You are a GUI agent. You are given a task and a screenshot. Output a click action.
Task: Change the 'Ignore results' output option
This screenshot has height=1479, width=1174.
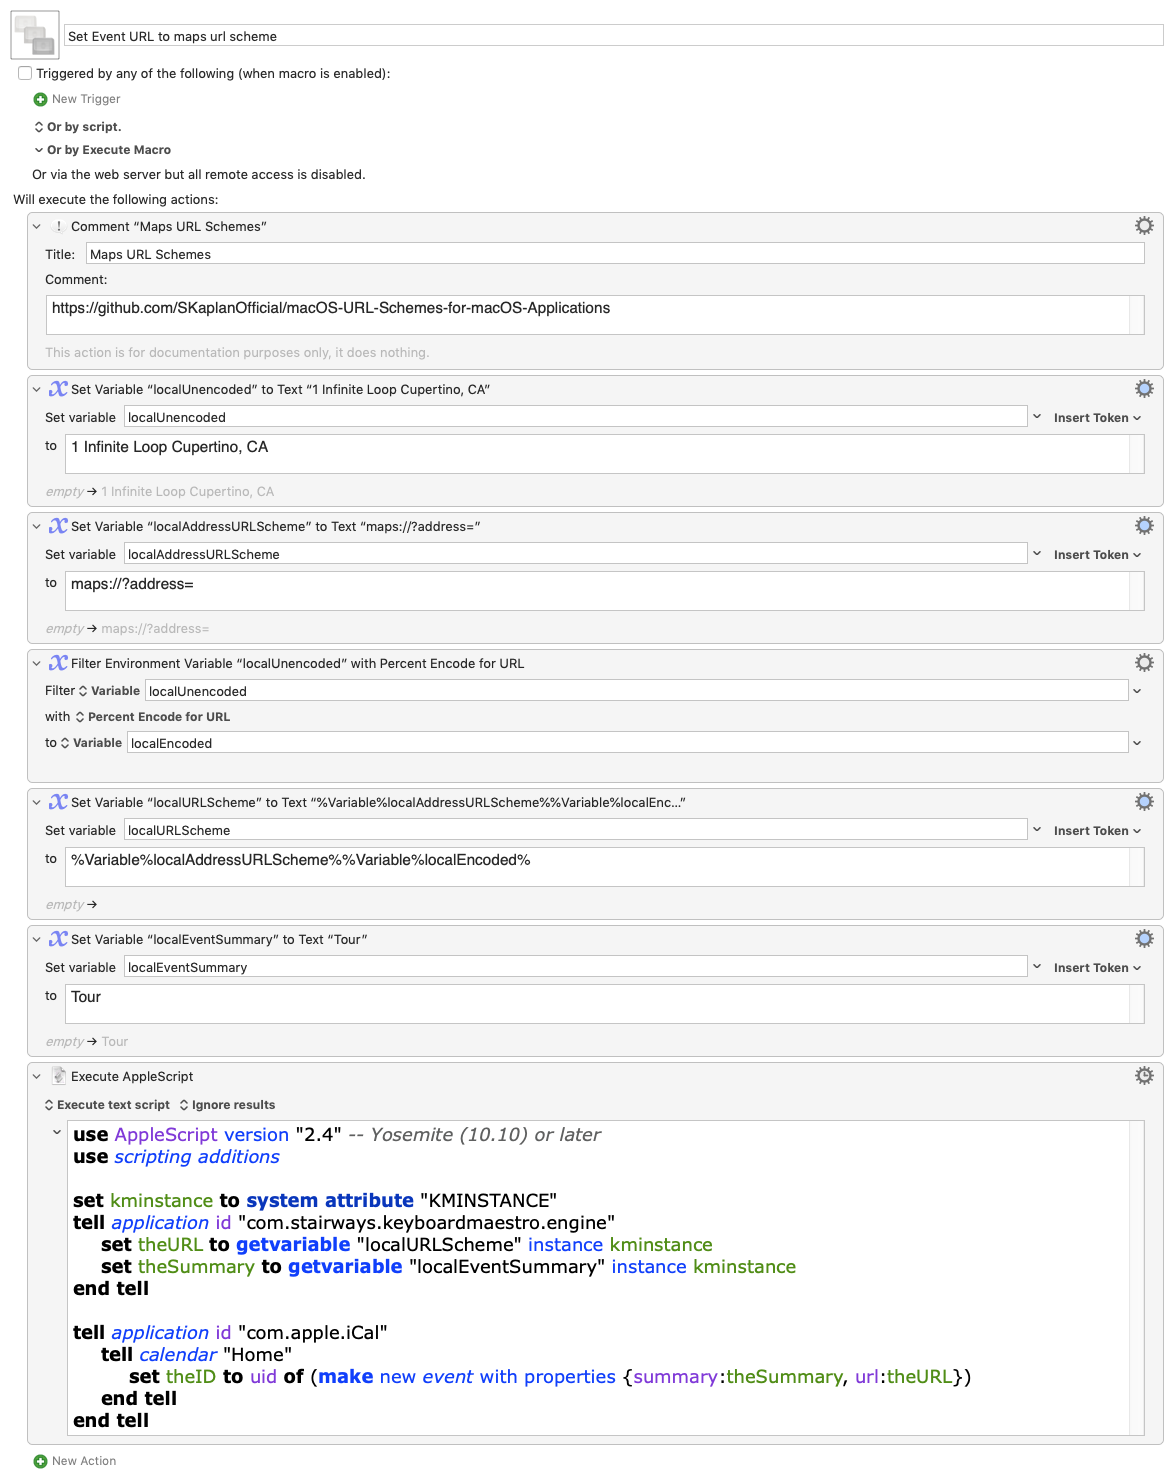coord(227,1105)
